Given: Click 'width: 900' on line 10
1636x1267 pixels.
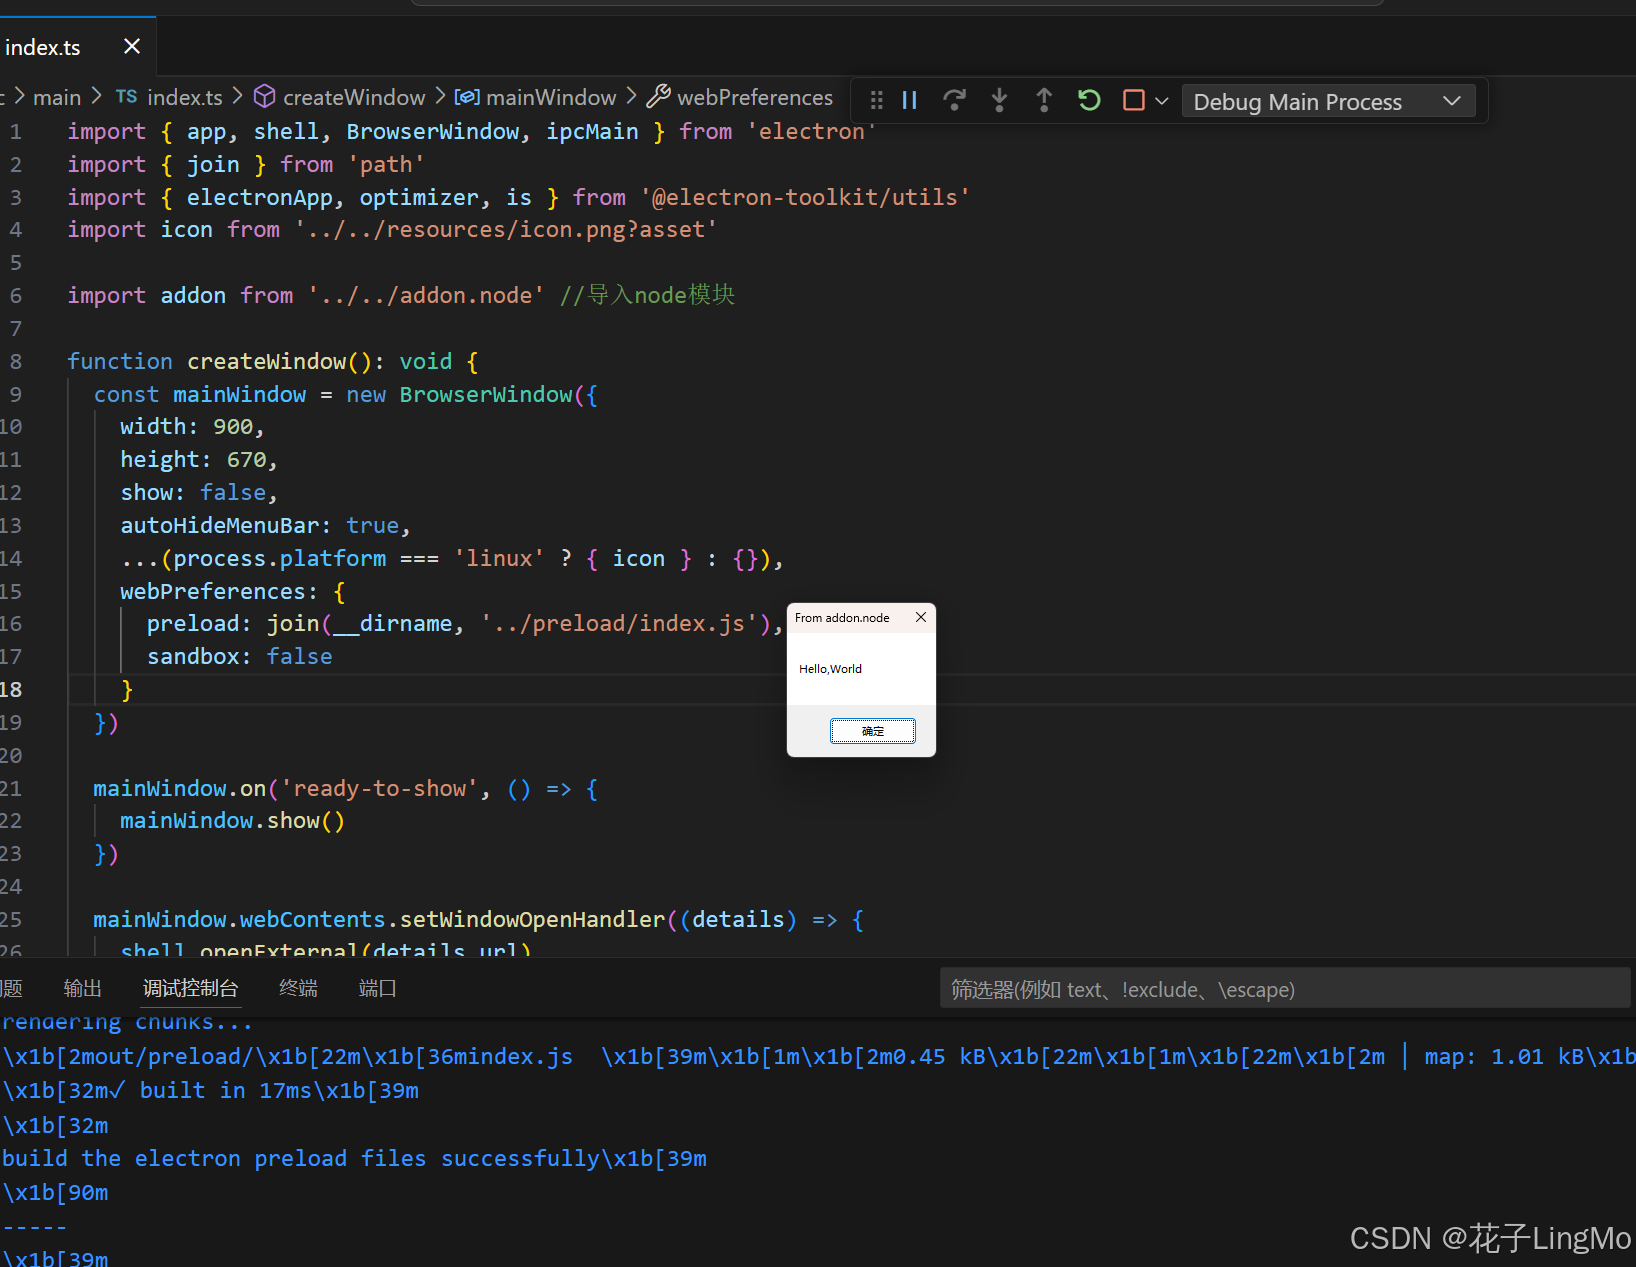Looking at the screenshot, I should (187, 426).
